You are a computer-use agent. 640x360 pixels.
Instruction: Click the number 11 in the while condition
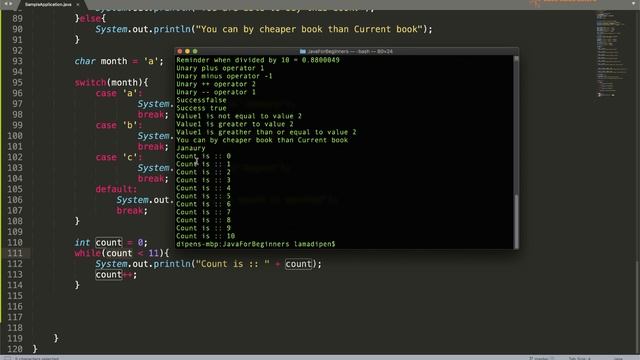[153, 253]
